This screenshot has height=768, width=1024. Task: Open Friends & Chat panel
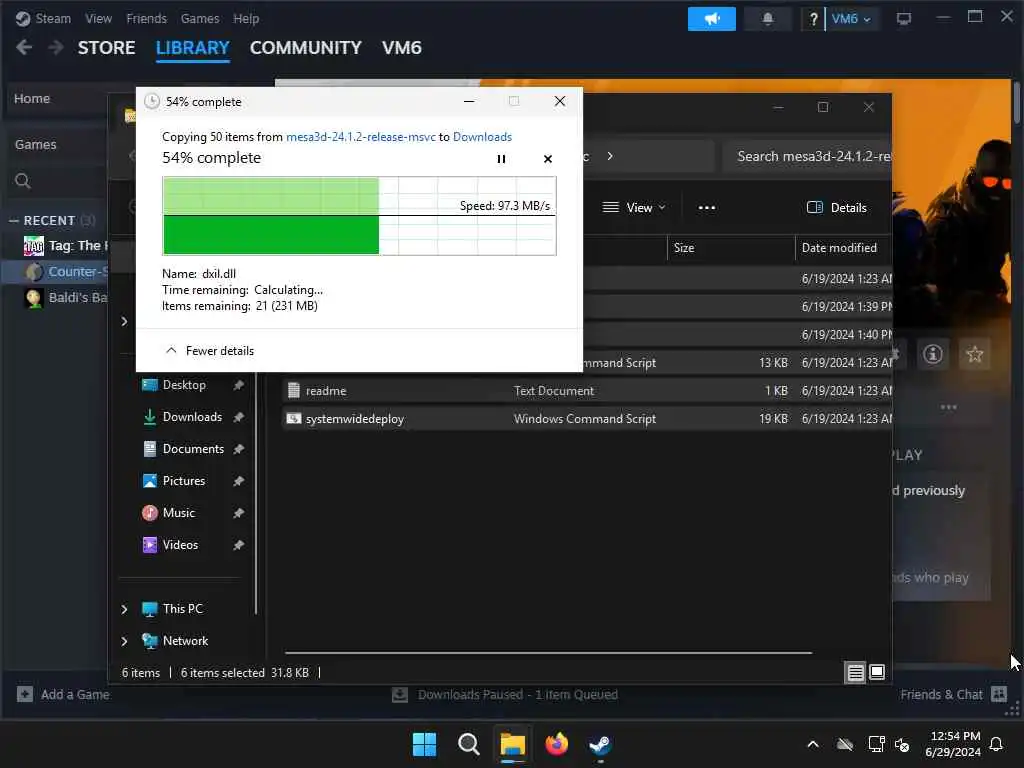tap(953, 694)
